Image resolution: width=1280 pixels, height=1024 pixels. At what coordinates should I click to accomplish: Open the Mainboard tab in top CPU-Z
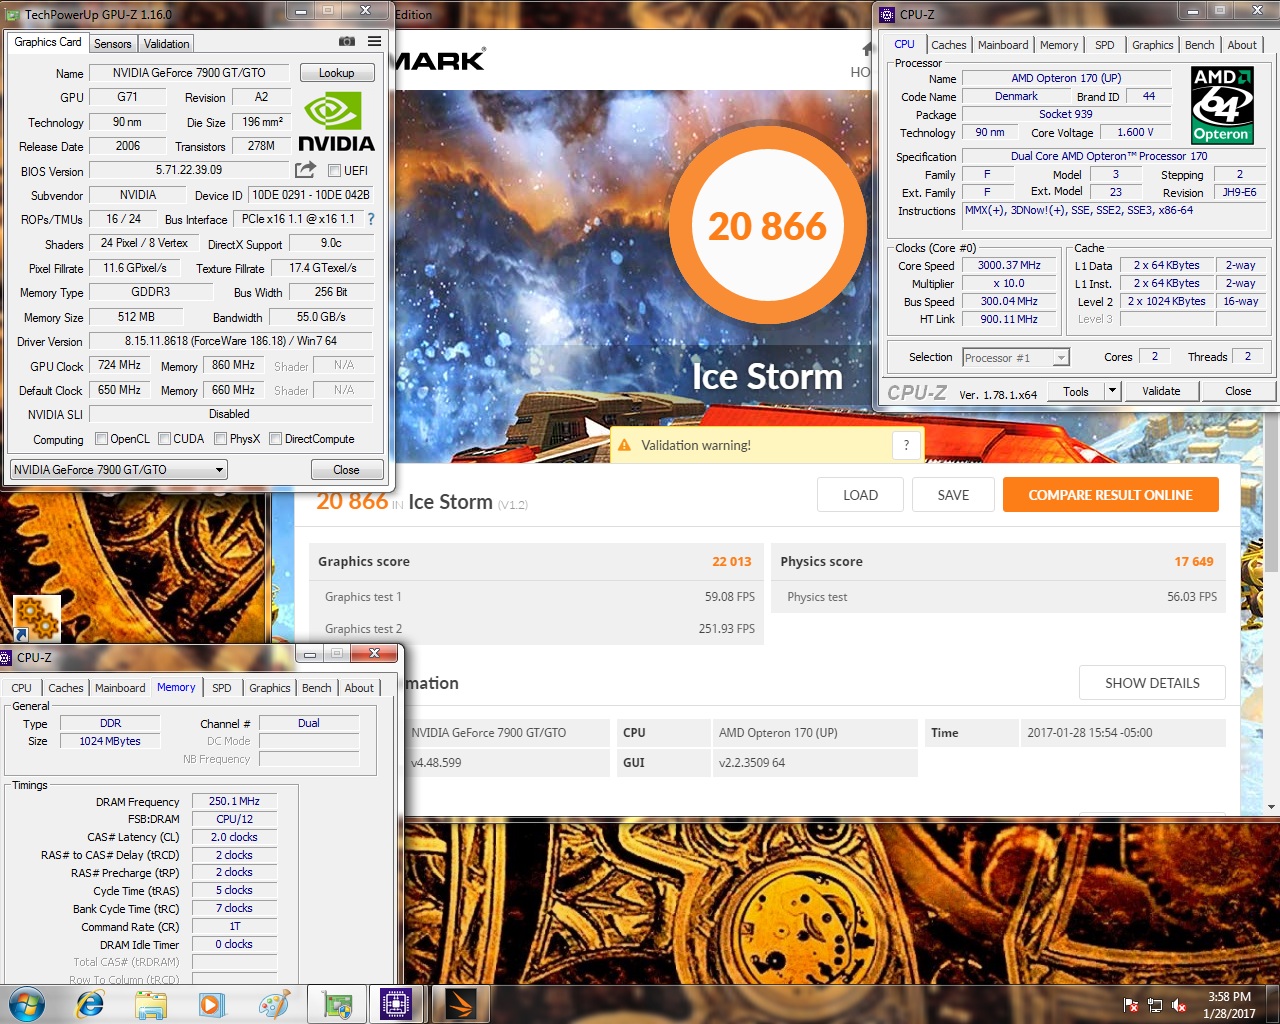(1003, 45)
